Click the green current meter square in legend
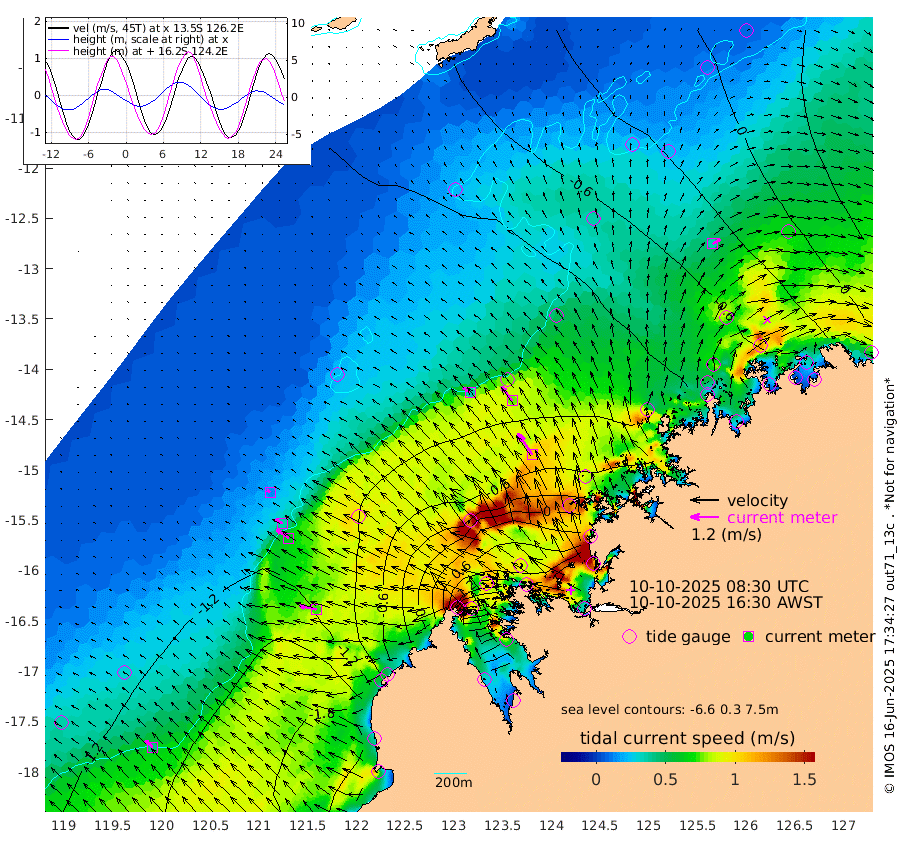The image size is (900, 846). 748,637
